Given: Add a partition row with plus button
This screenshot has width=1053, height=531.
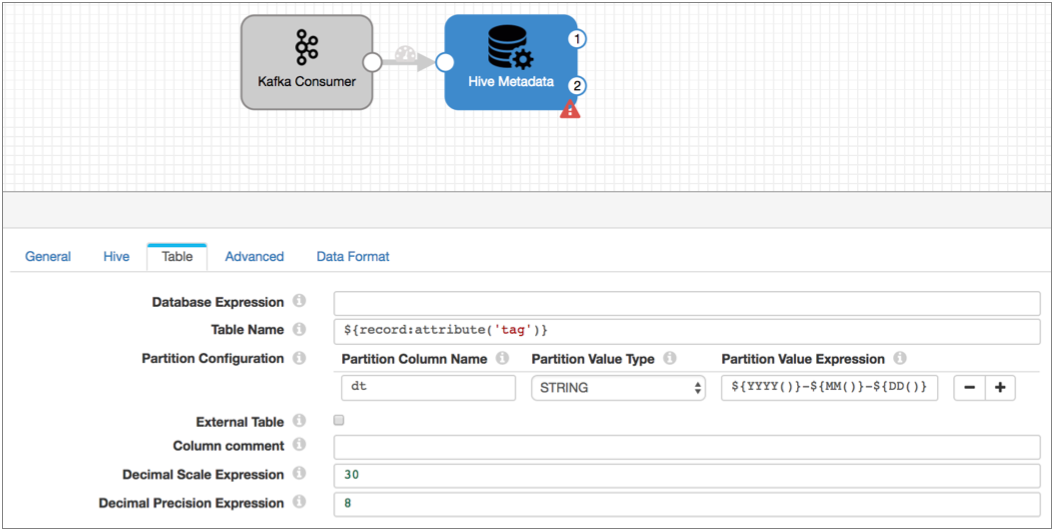Looking at the screenshot, I should click(1000, 388).
